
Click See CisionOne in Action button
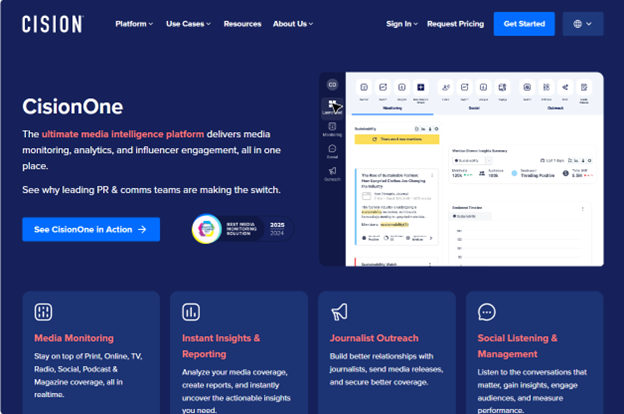[91, 229]
